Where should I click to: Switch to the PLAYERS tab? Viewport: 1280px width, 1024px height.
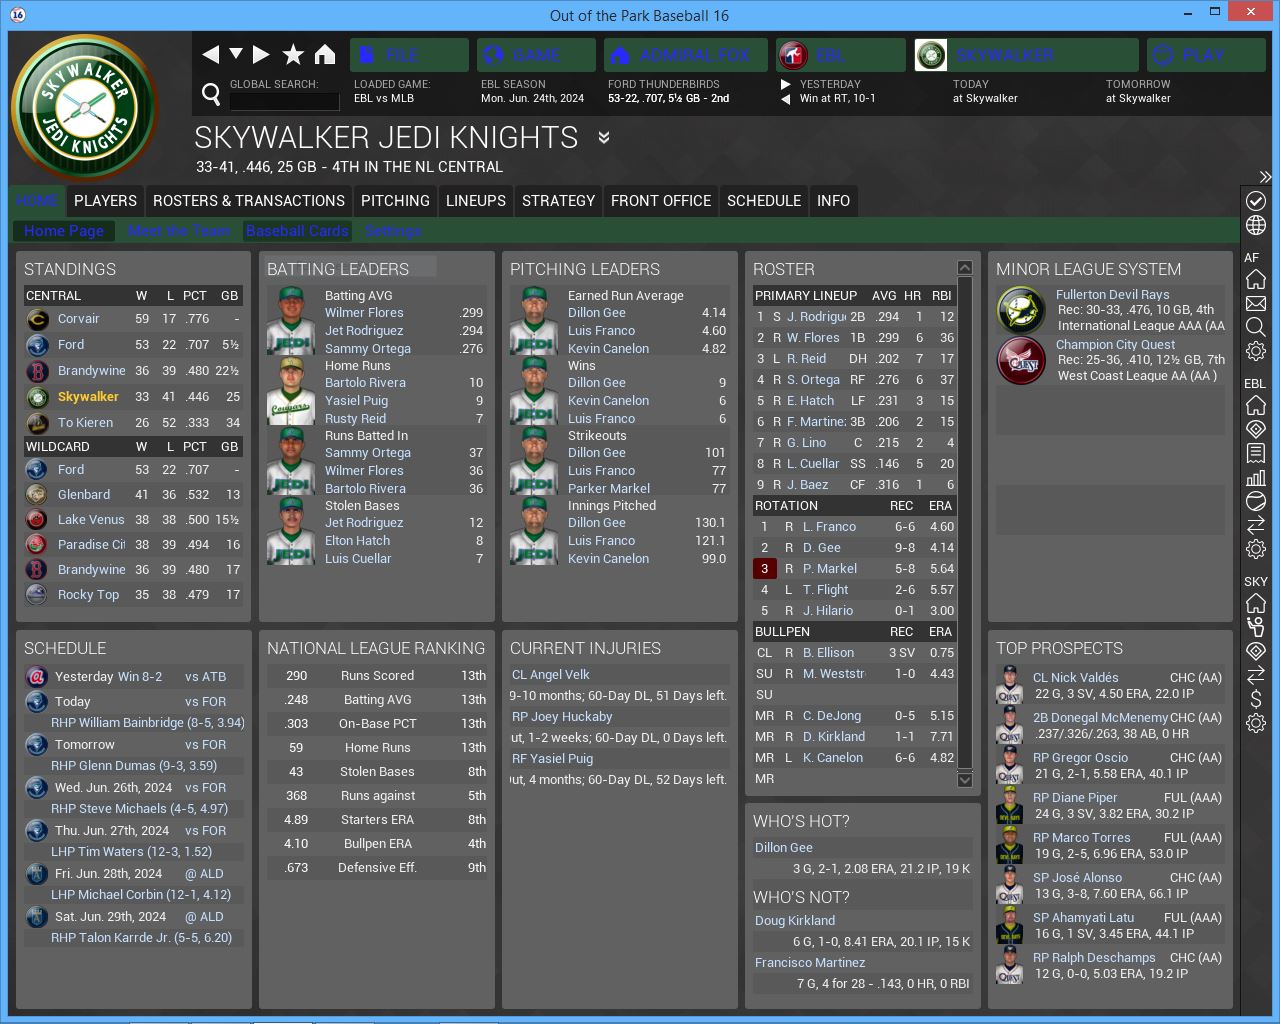(105, 201)
